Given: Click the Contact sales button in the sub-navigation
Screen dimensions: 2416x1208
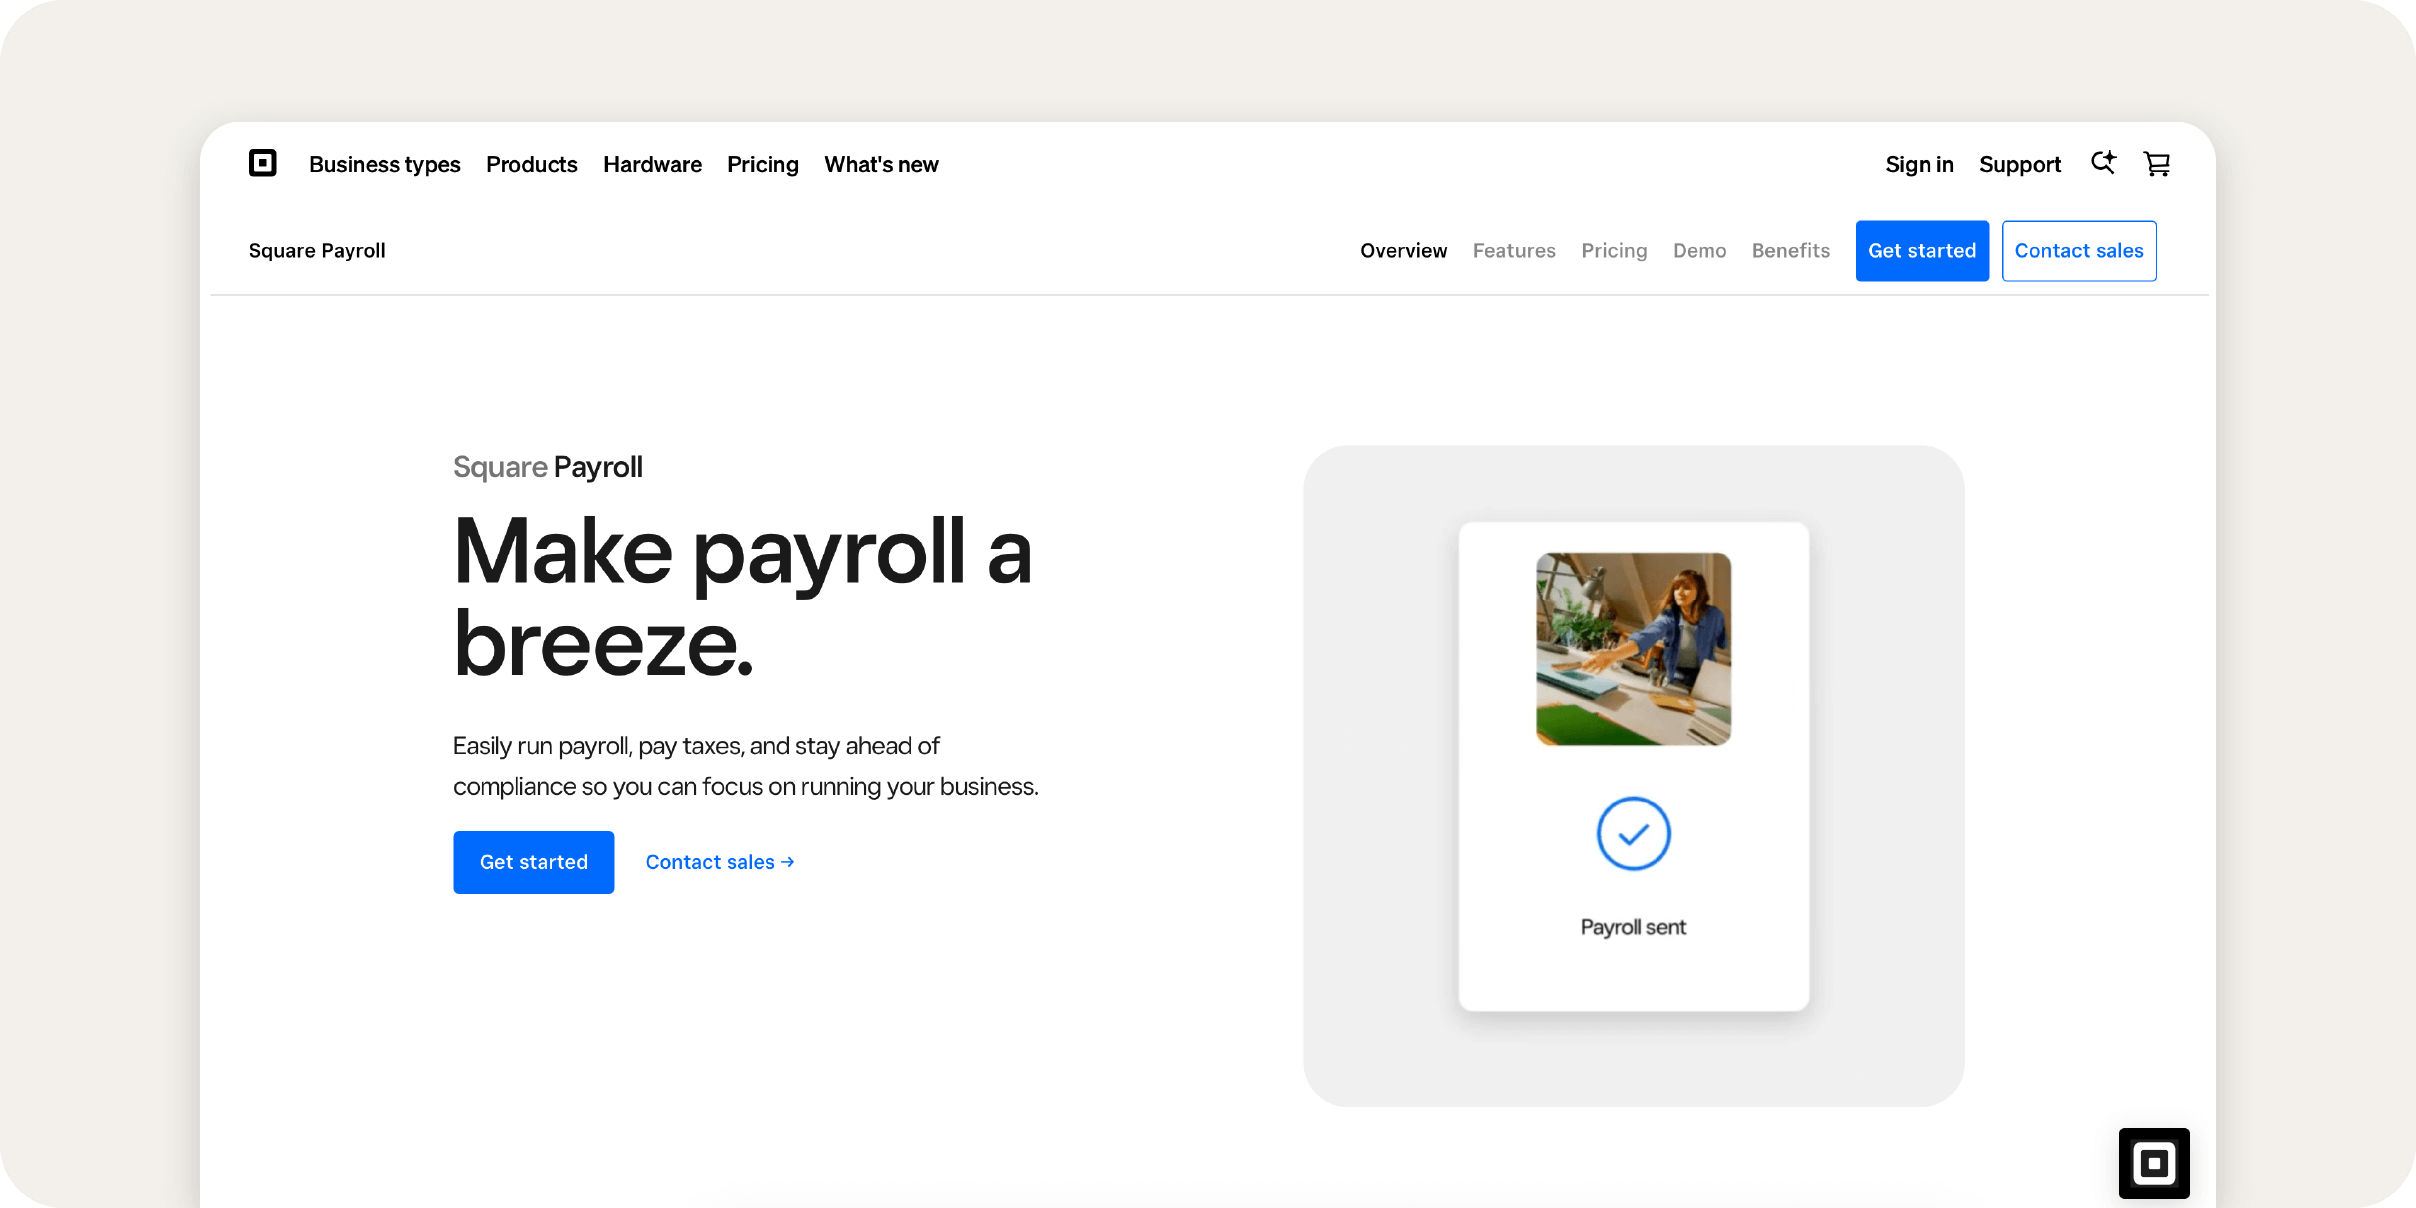Looking at the screenshot, I should (x=2079, y=251).
